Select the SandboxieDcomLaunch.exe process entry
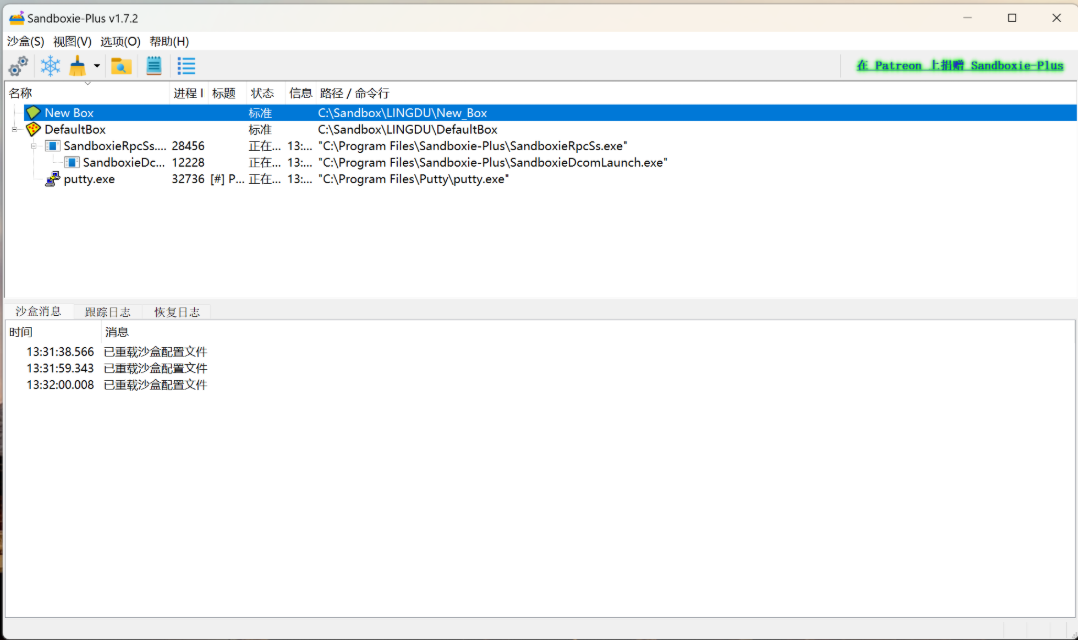 tap(120, 162)
